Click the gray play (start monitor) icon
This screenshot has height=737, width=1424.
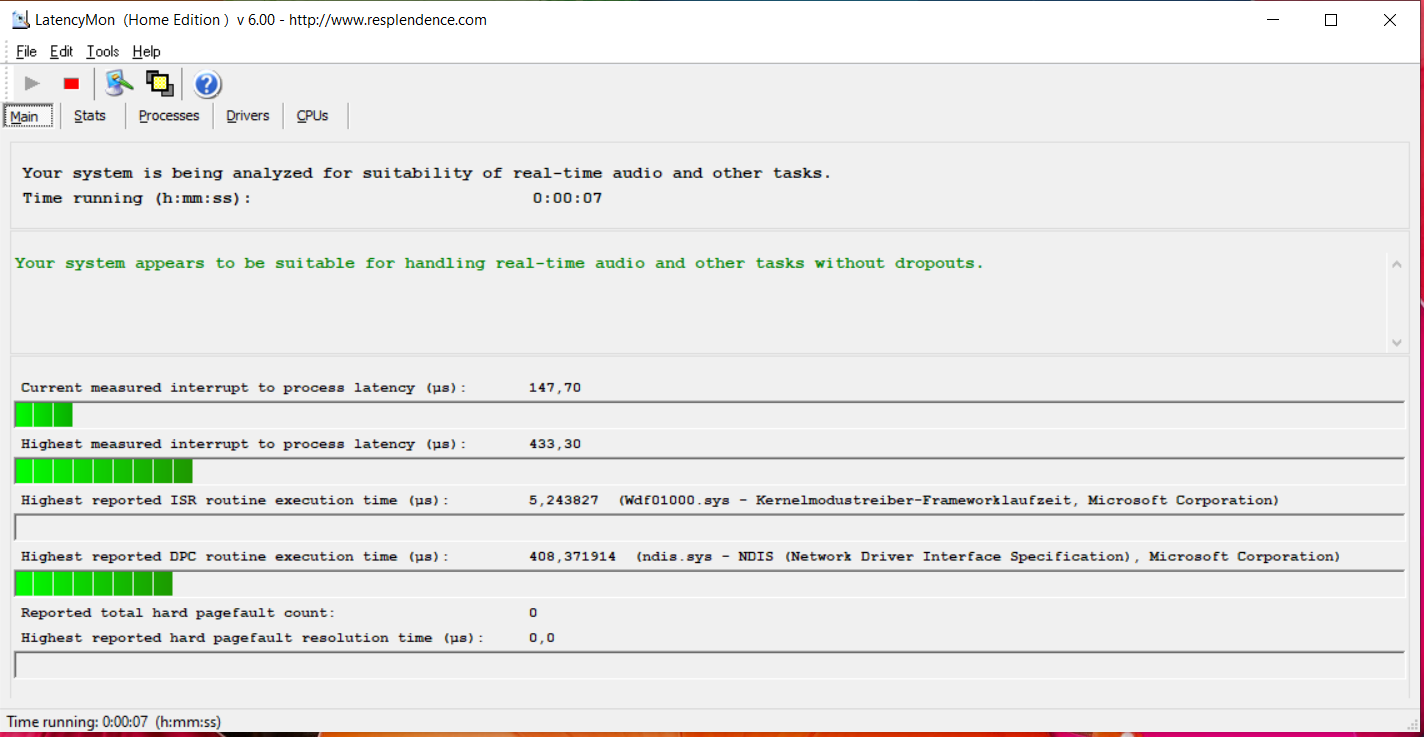click(x=33, y=84)
